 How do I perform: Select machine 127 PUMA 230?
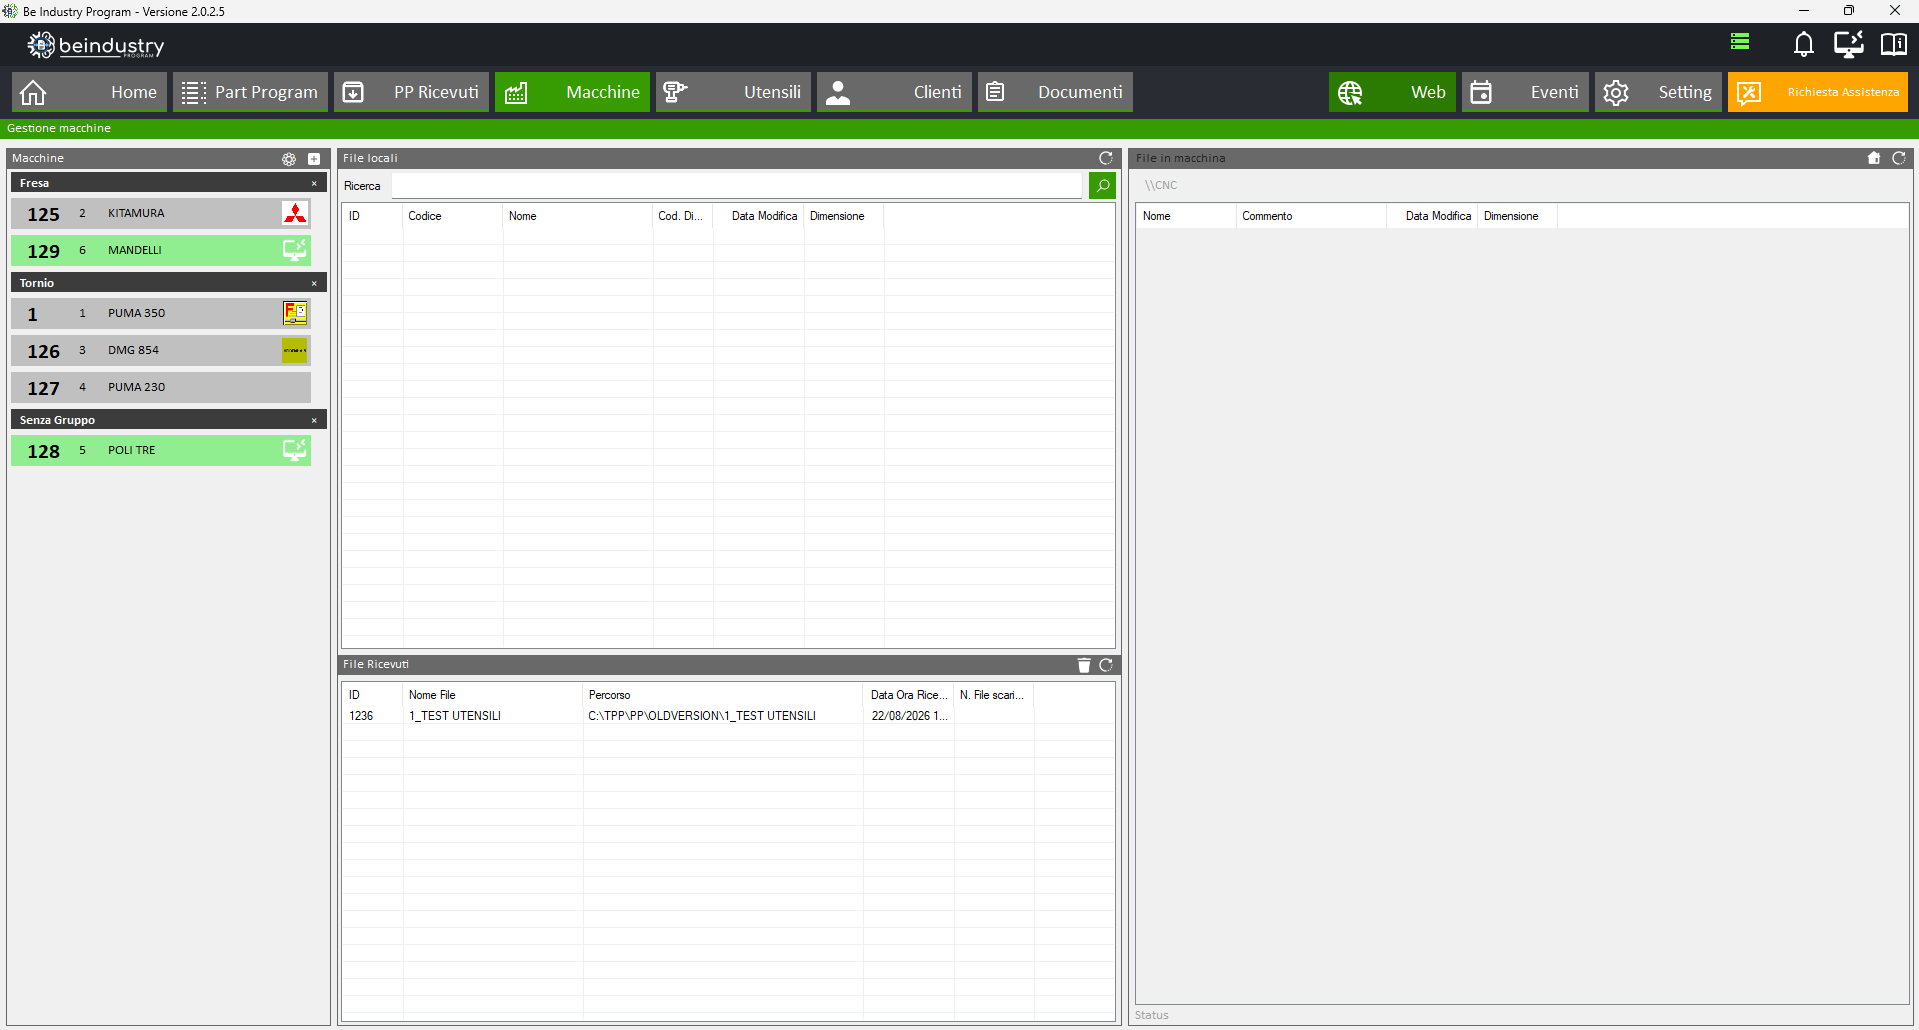pos(161,387)
